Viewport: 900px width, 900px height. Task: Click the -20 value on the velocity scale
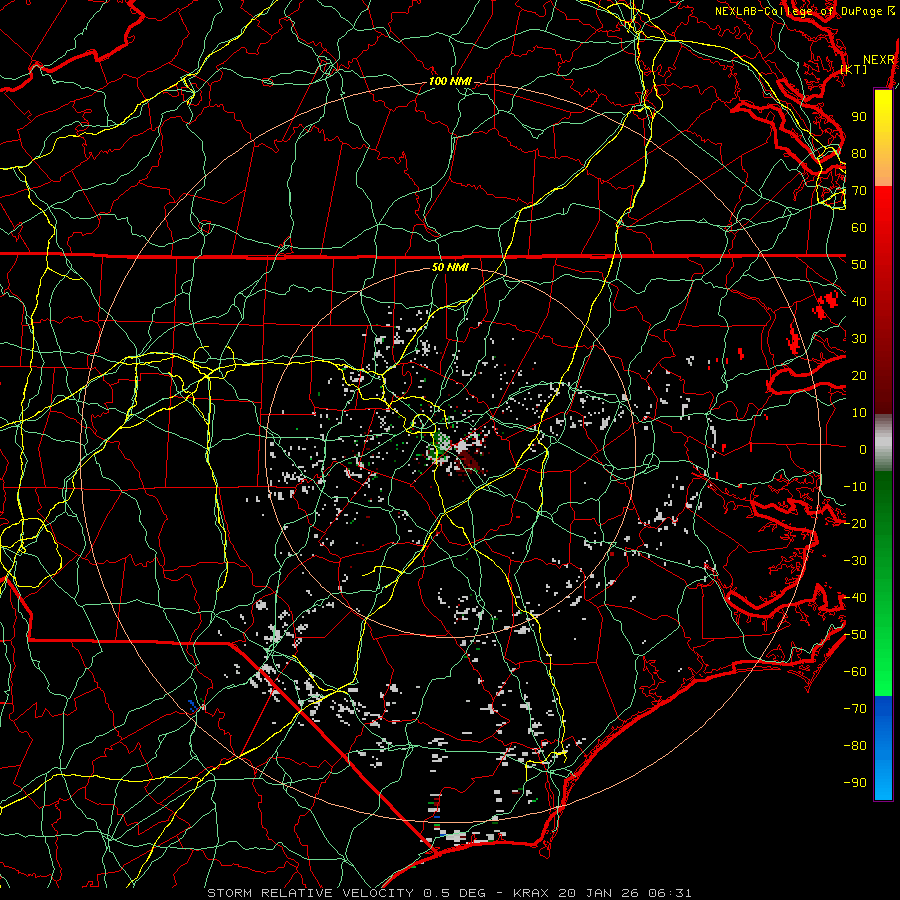point(855,524)
